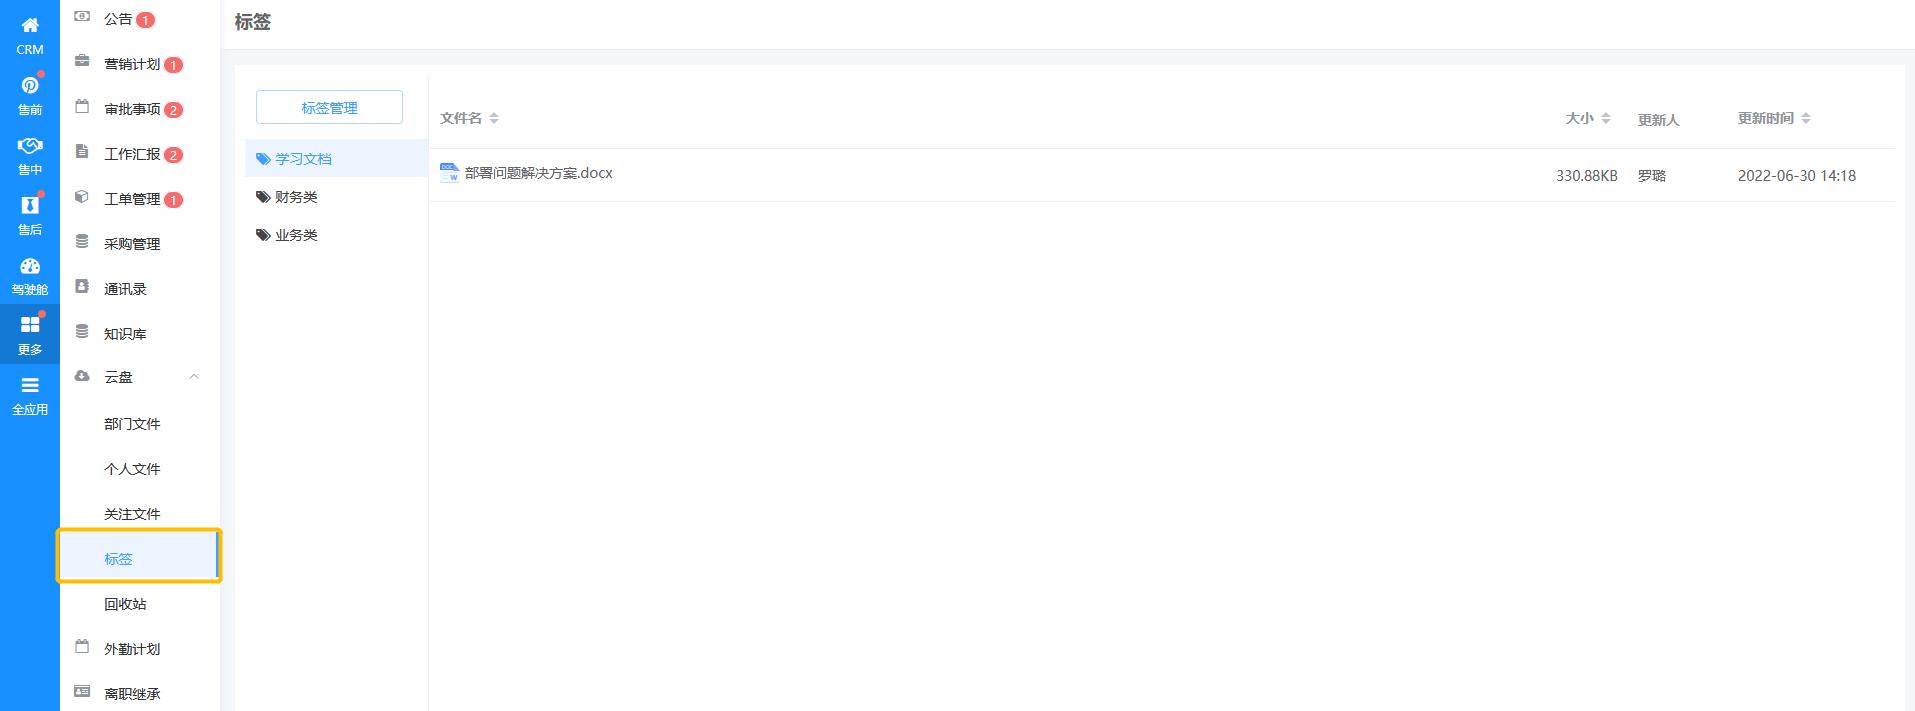The height and width of the screenshot is (711, 1915).
Task: Click the 售前 pre-sales icon
Action: 30,86
